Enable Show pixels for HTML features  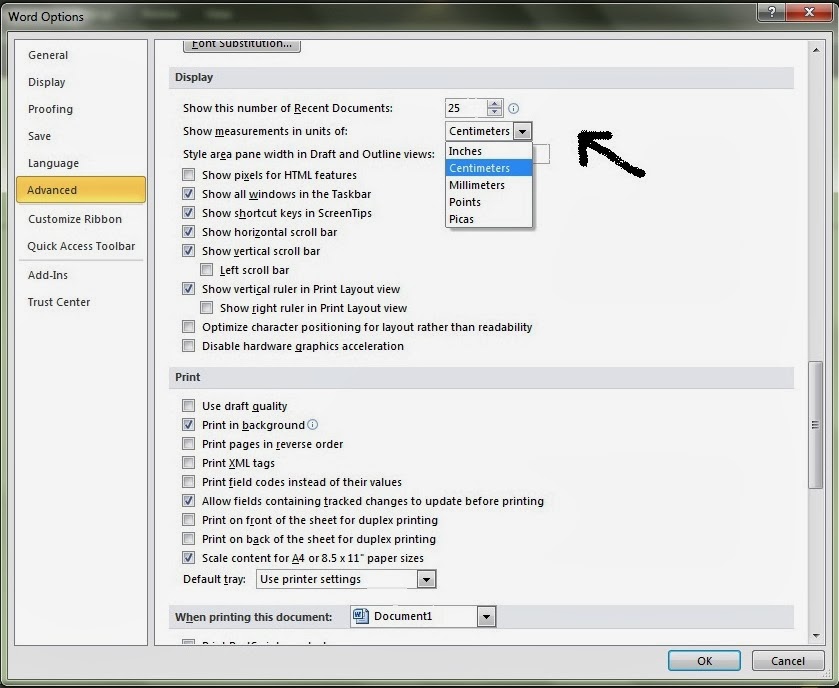[x=188, y=175]
